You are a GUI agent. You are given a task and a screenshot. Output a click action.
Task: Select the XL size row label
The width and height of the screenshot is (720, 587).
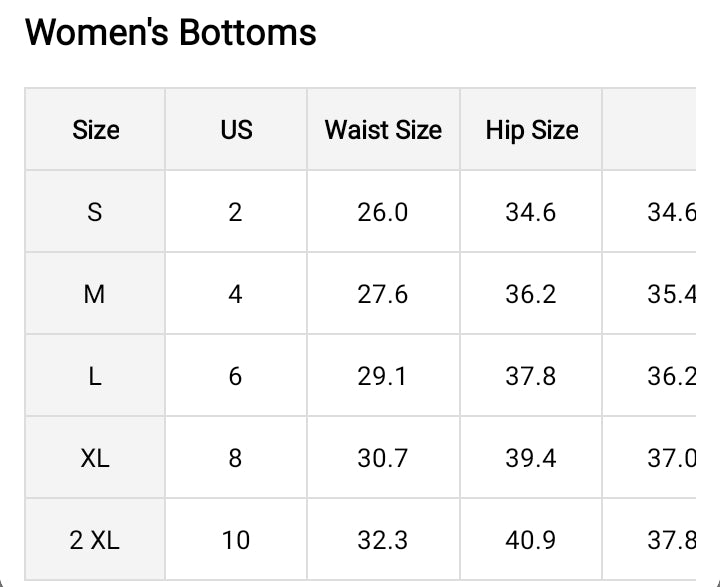(x=95, y=458)
